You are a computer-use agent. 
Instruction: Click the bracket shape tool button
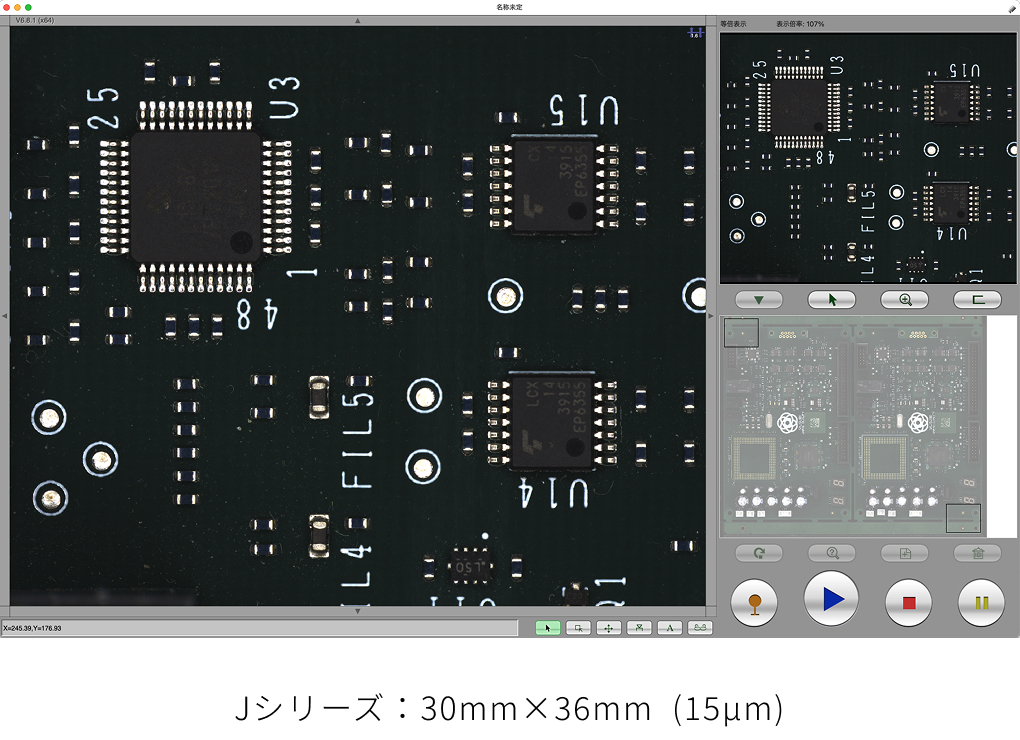[977, 299]
